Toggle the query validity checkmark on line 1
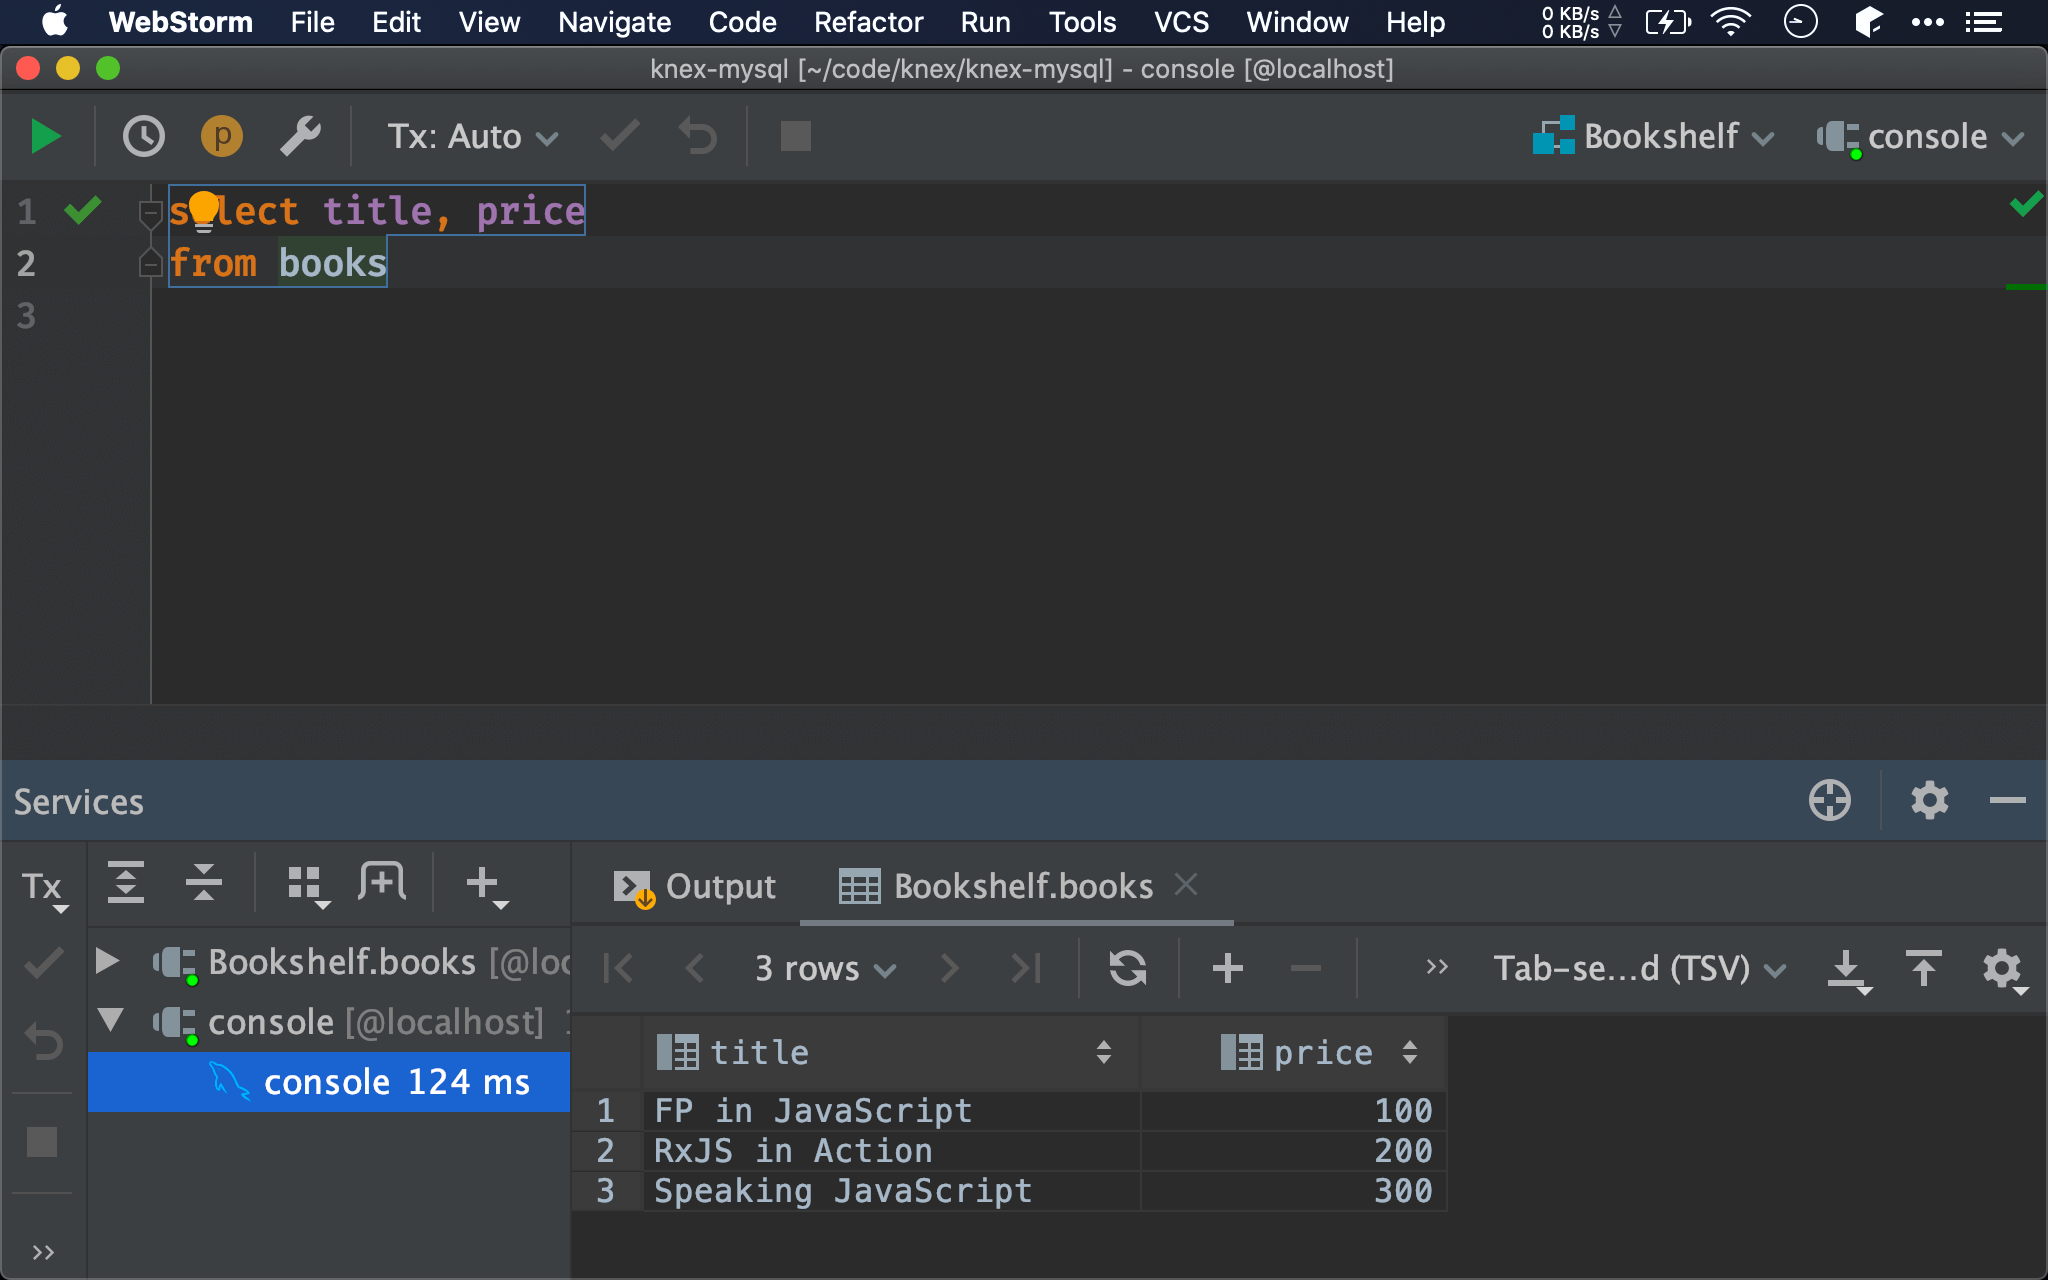 (83, 209)
